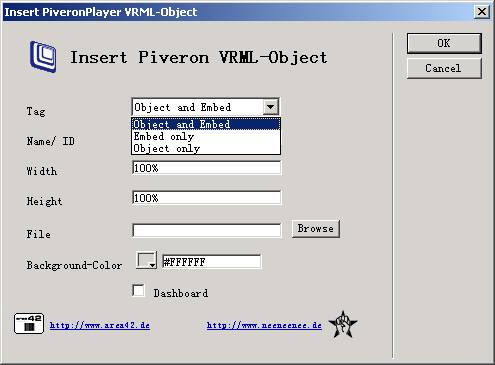Choose 'Object only' from the Tag list
The width and height of the screenshot is (495, 365).
[206, 148]
